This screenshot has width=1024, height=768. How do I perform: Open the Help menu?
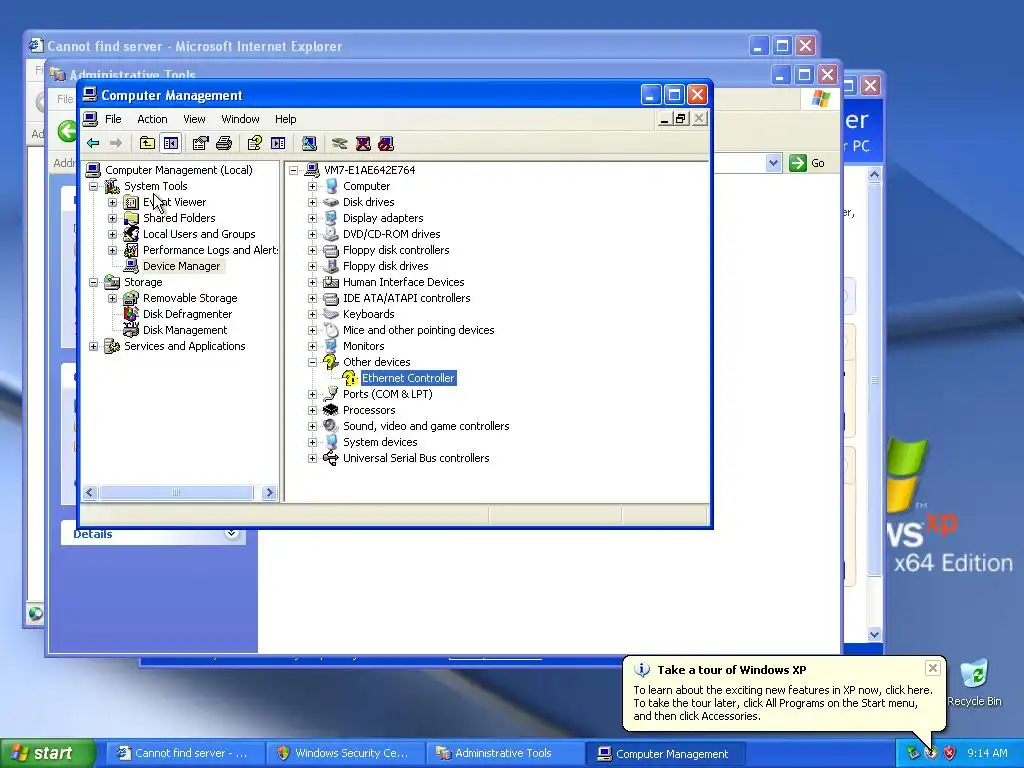tap(285, 119)
